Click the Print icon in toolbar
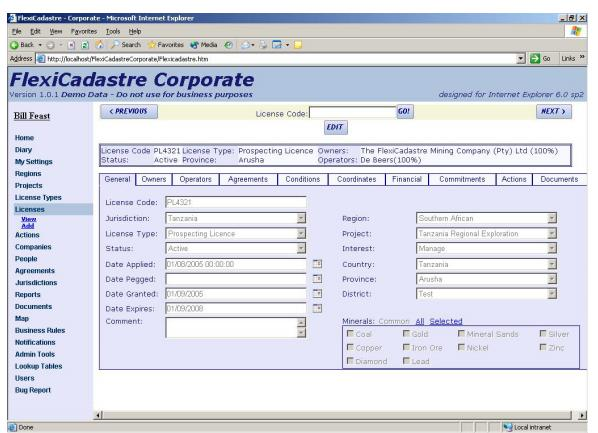 click(x=263, y=45)
